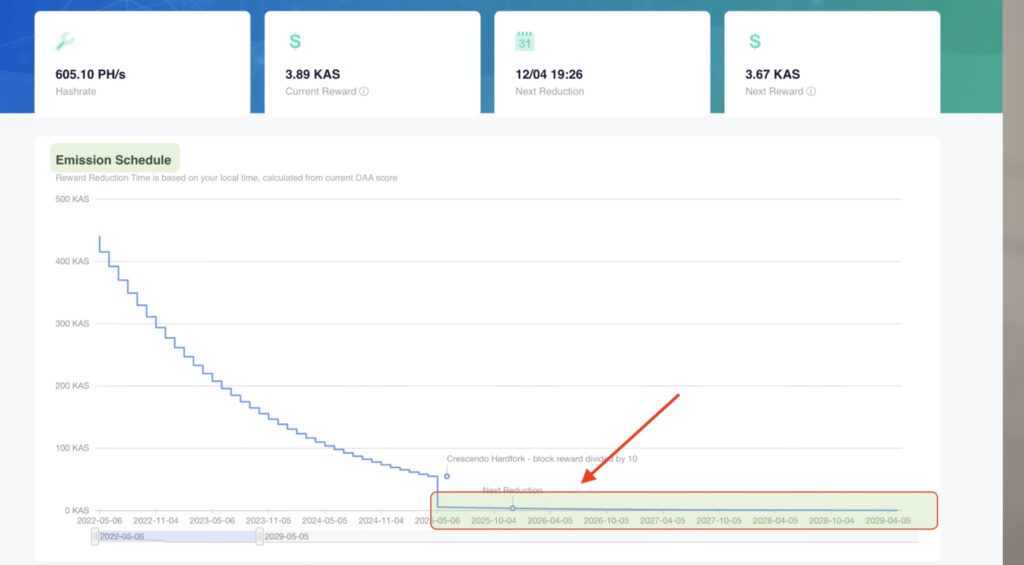Click the Emission Schedule heading
Viewport: 1024px width, 565px height.
(113, 160)
